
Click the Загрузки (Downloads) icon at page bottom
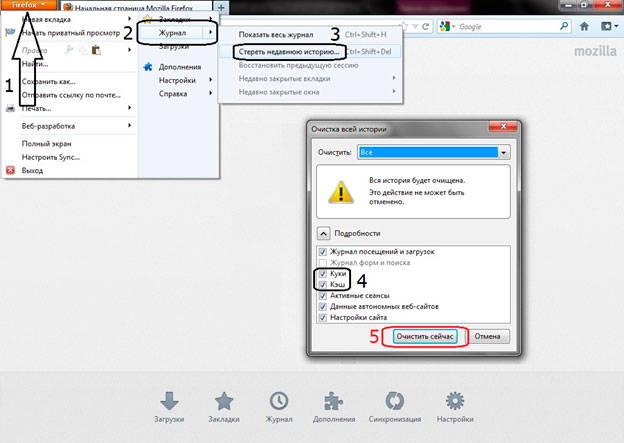(169, 401)
